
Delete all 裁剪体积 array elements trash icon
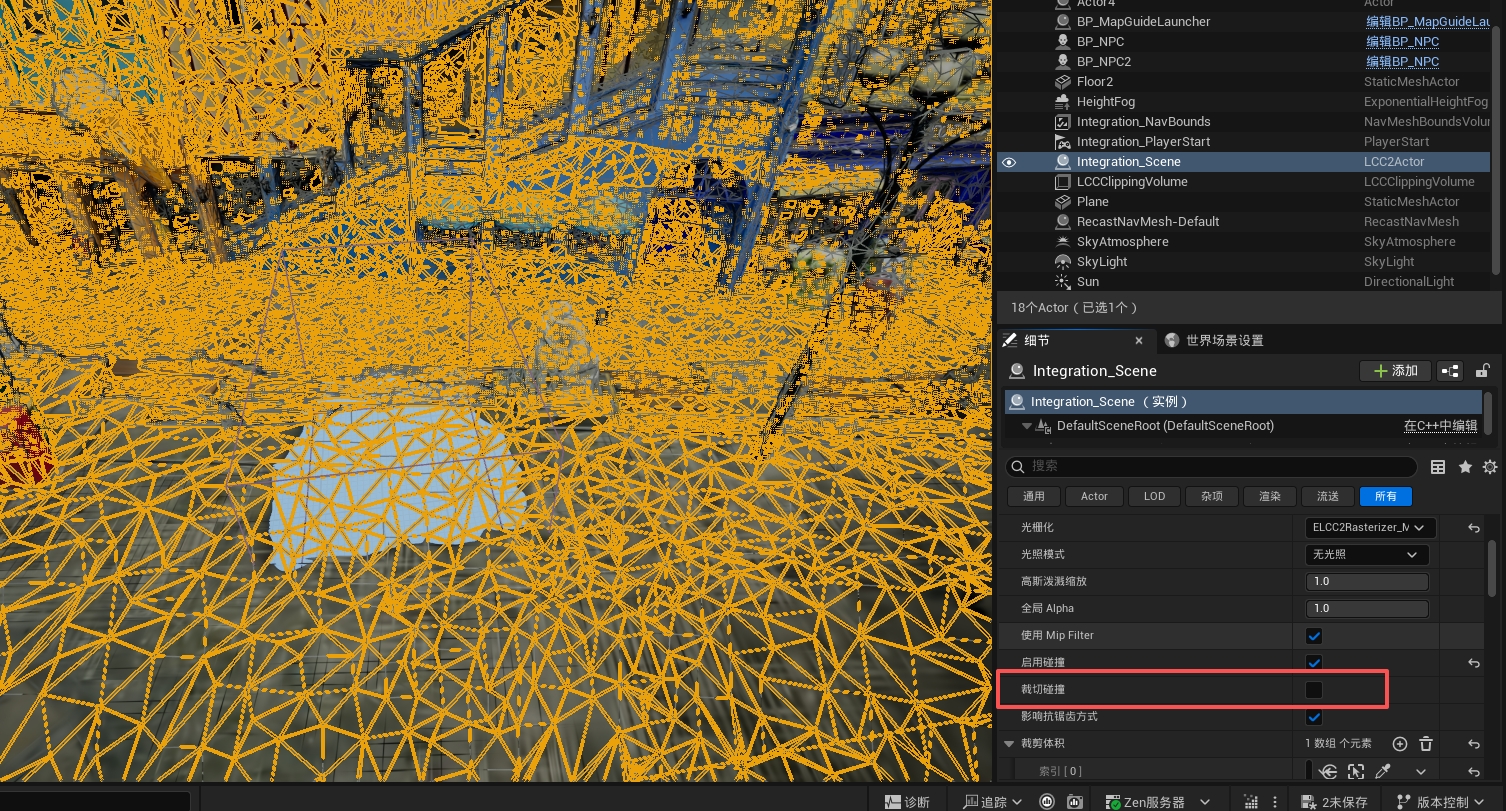(1426, 744)
